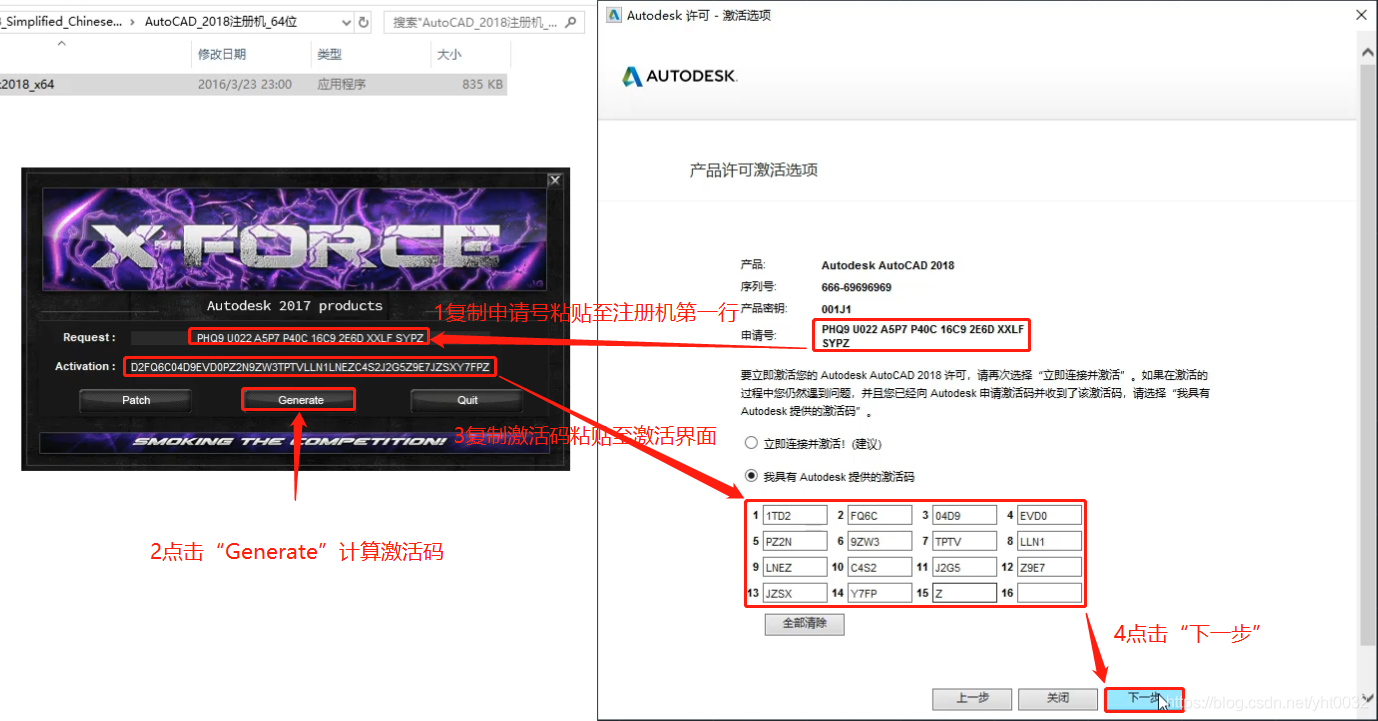Click the refresh icon beside the address bar
Screen dimensions: 1378x721
click(363, 22)
